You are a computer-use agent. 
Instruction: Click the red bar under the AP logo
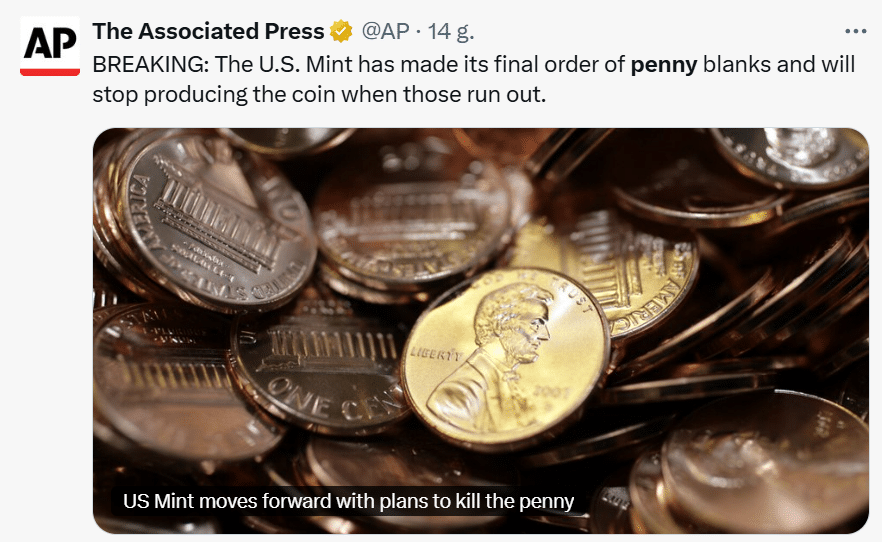tap(50, 71)
